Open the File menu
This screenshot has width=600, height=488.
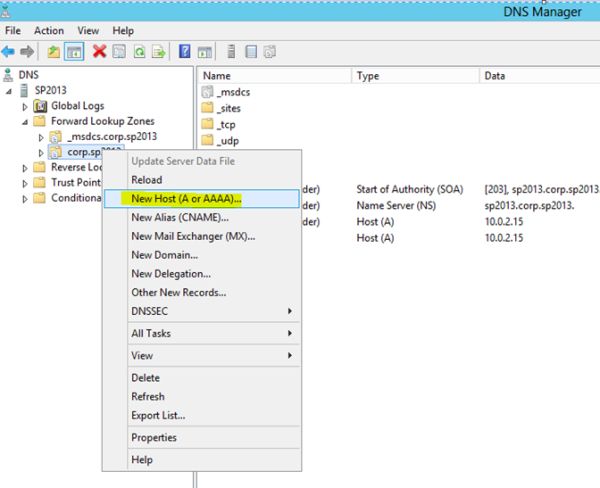coord(13,31)
